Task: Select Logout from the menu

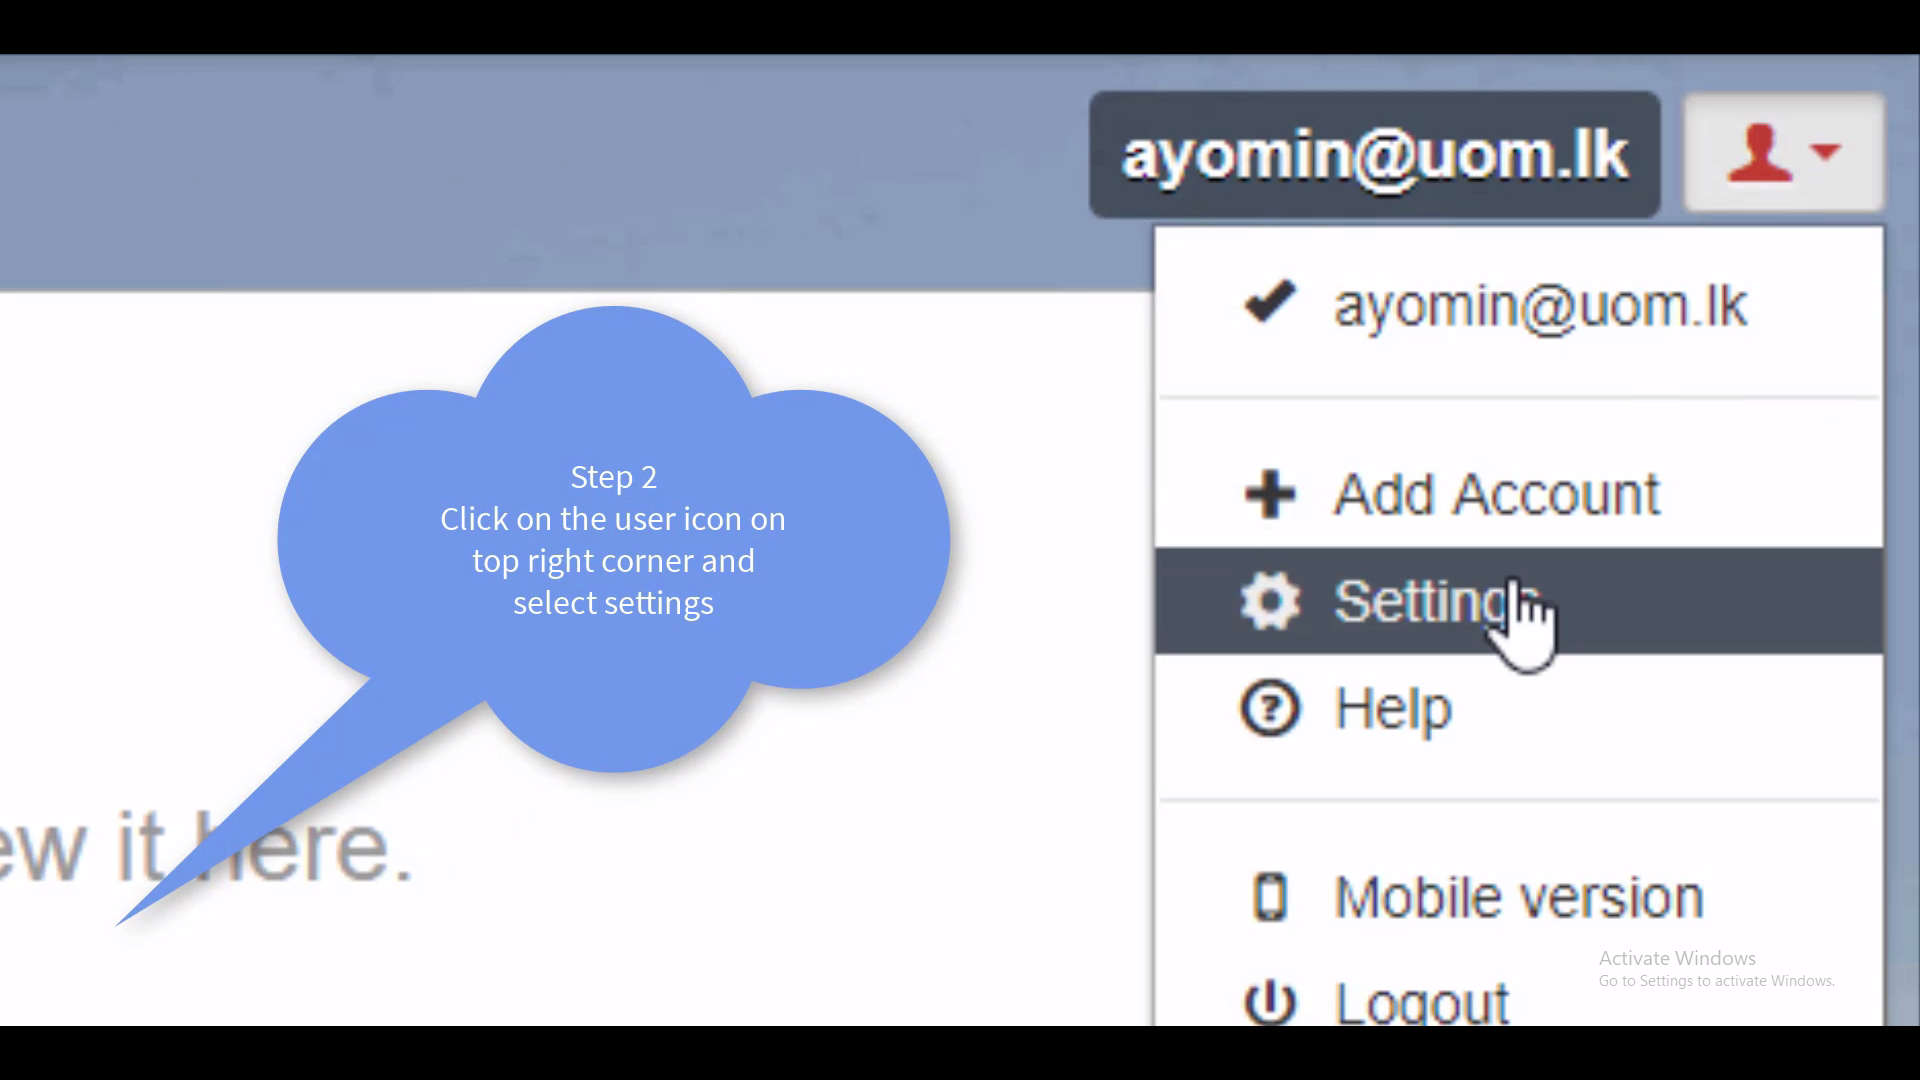Action: click(1422, 1001)
